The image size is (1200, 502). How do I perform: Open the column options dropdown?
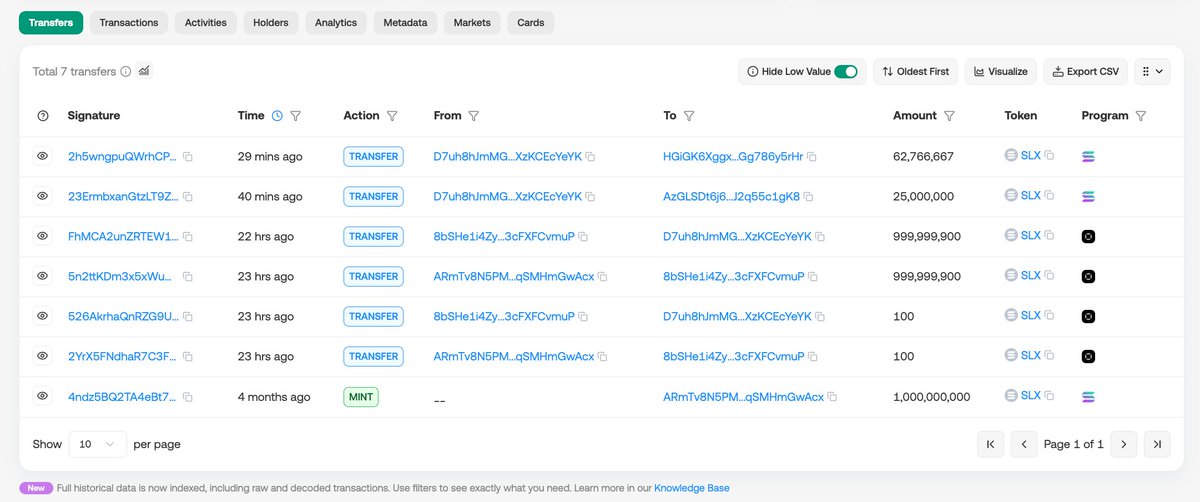1153,72
